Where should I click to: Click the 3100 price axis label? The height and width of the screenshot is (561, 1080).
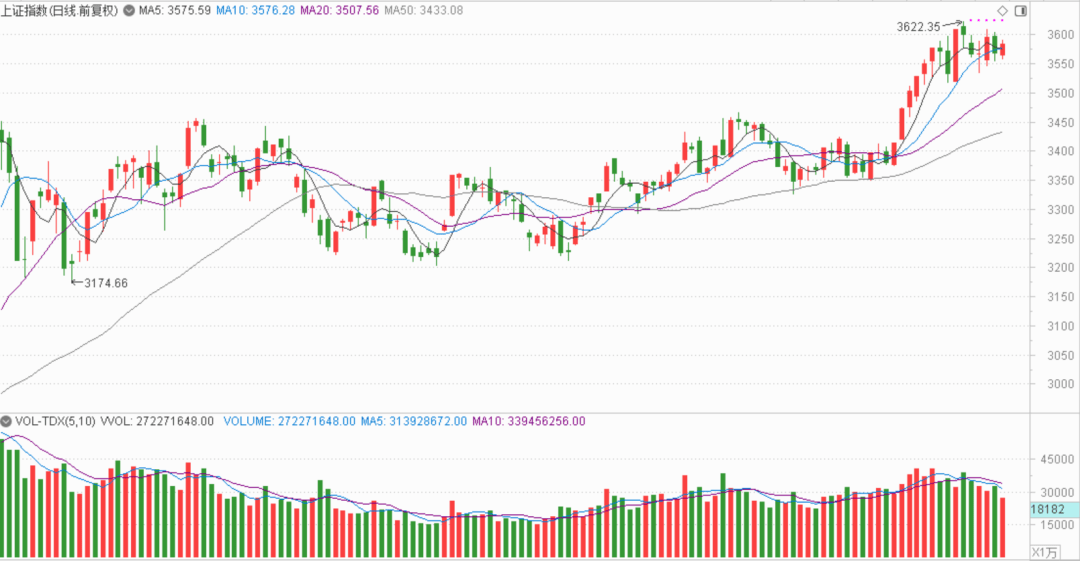click(1060, 326)
